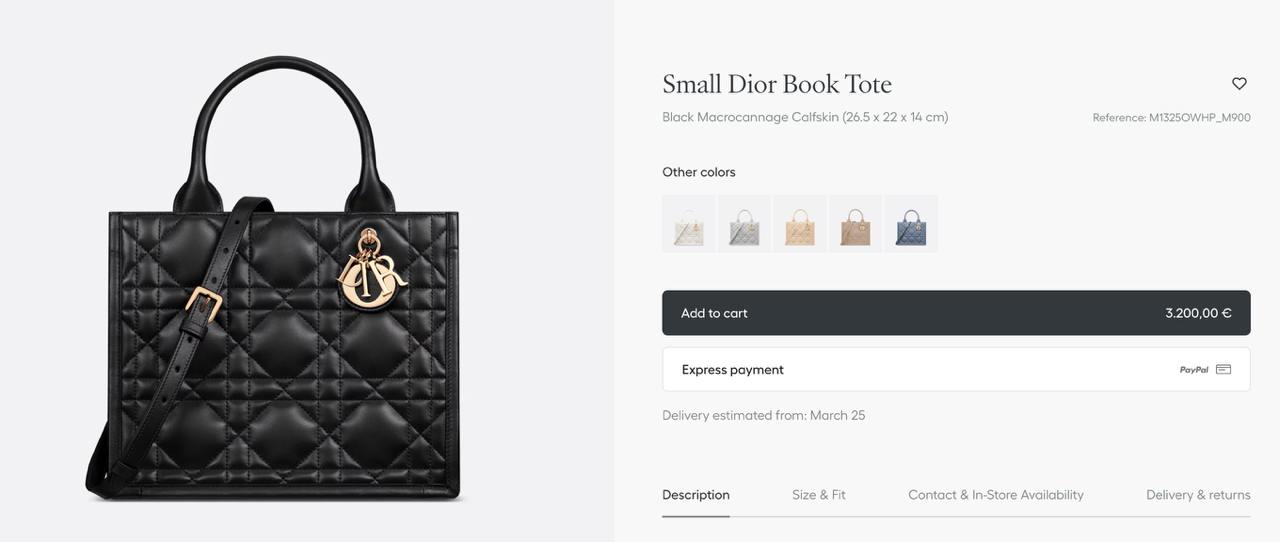This screenshot has width=1280, height=542.
Task: Open Contact & In-Store Availability tab
Action: (x=996, y=495)
